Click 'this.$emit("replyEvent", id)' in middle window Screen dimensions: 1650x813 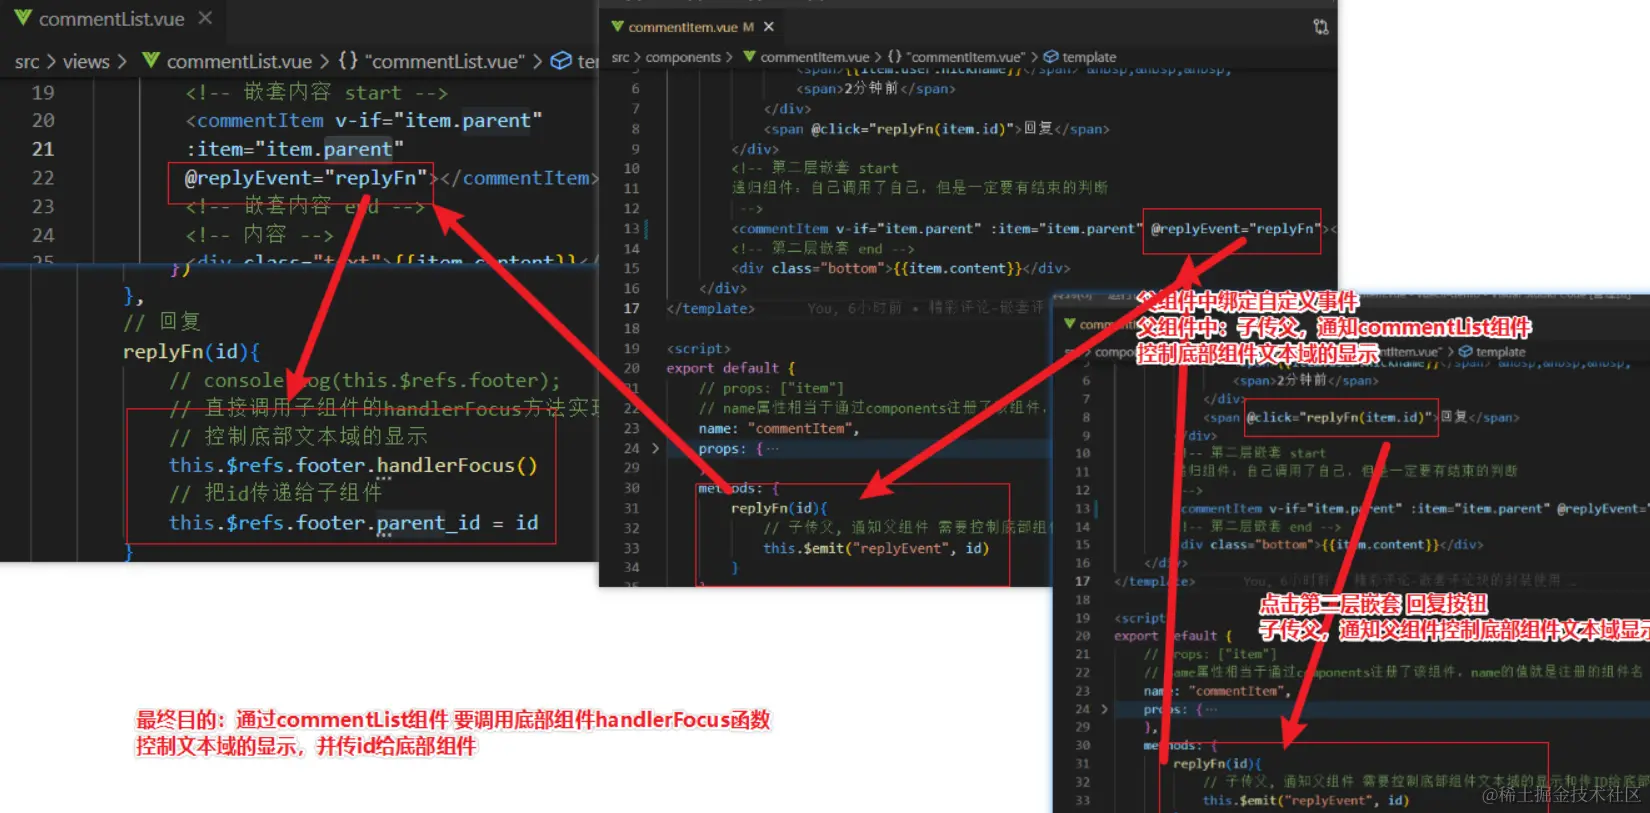875,548
